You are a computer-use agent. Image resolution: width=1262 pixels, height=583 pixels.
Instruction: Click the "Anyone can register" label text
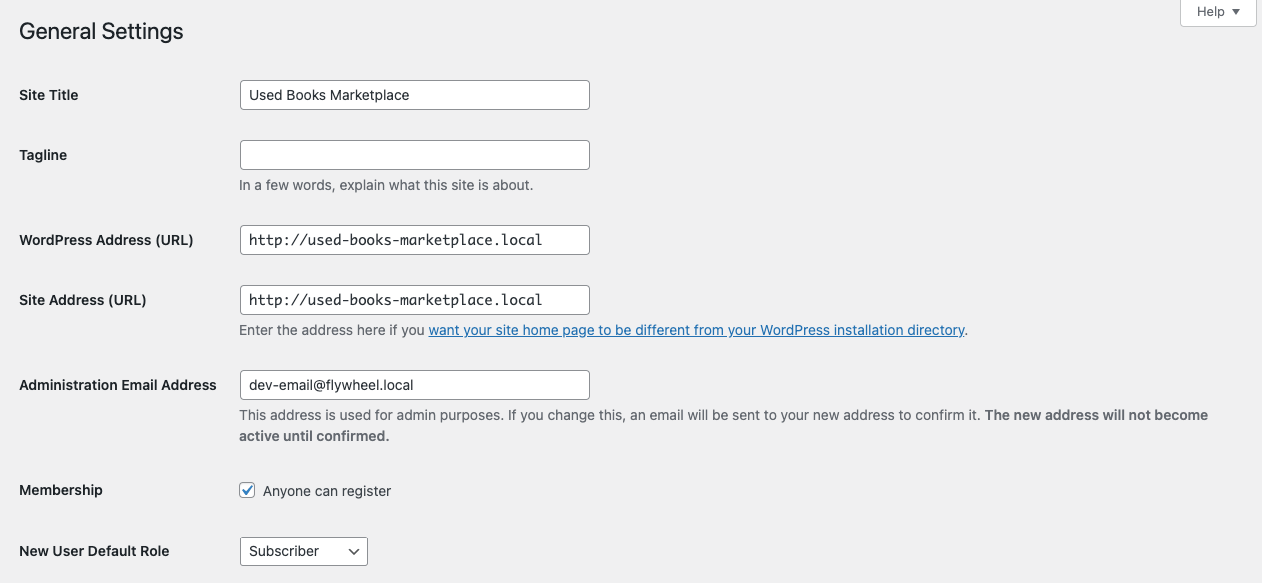click(x=326, y=491)
